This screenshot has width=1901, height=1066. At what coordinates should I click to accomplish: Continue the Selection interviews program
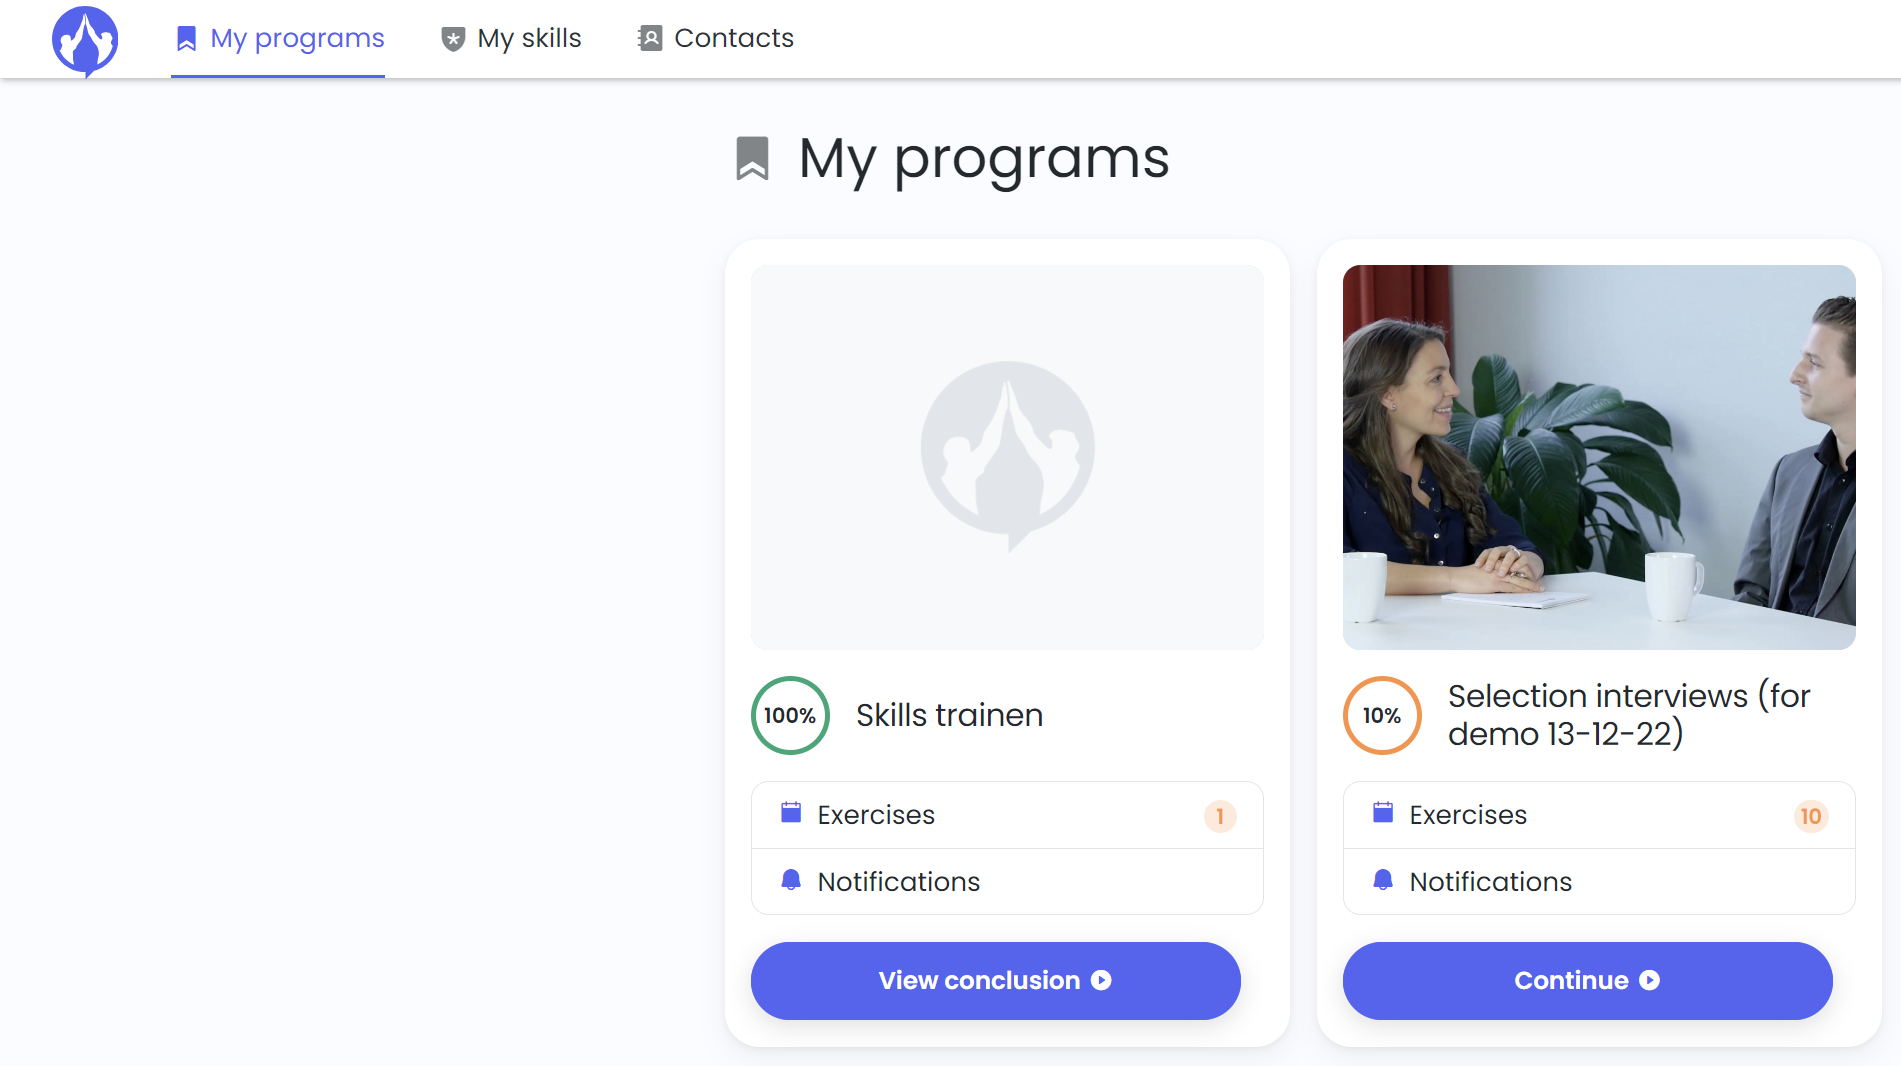[1588, 981]
